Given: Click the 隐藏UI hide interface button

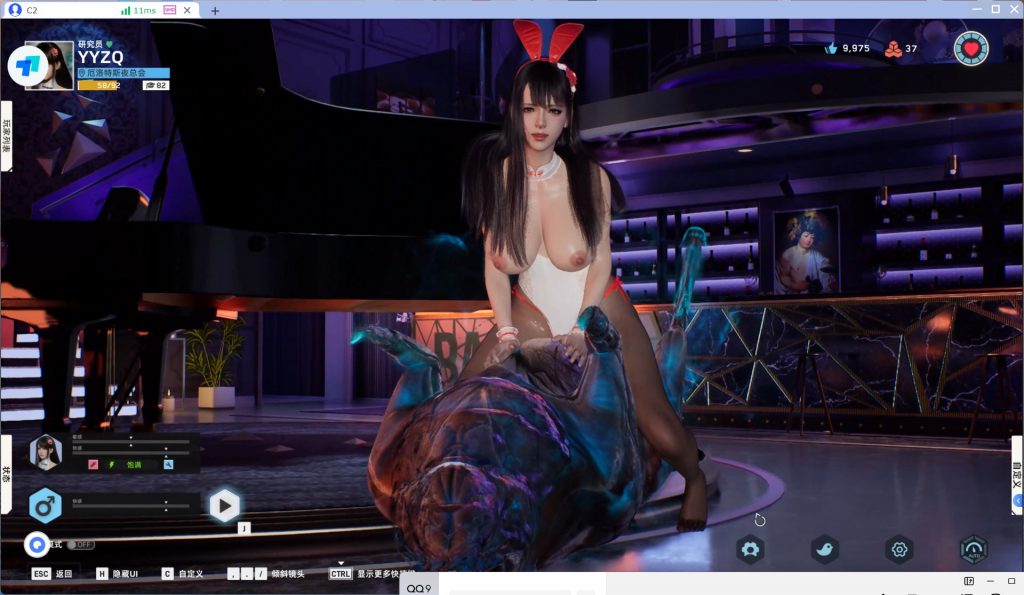Looking at the screenshot, I should click(117, 574).
